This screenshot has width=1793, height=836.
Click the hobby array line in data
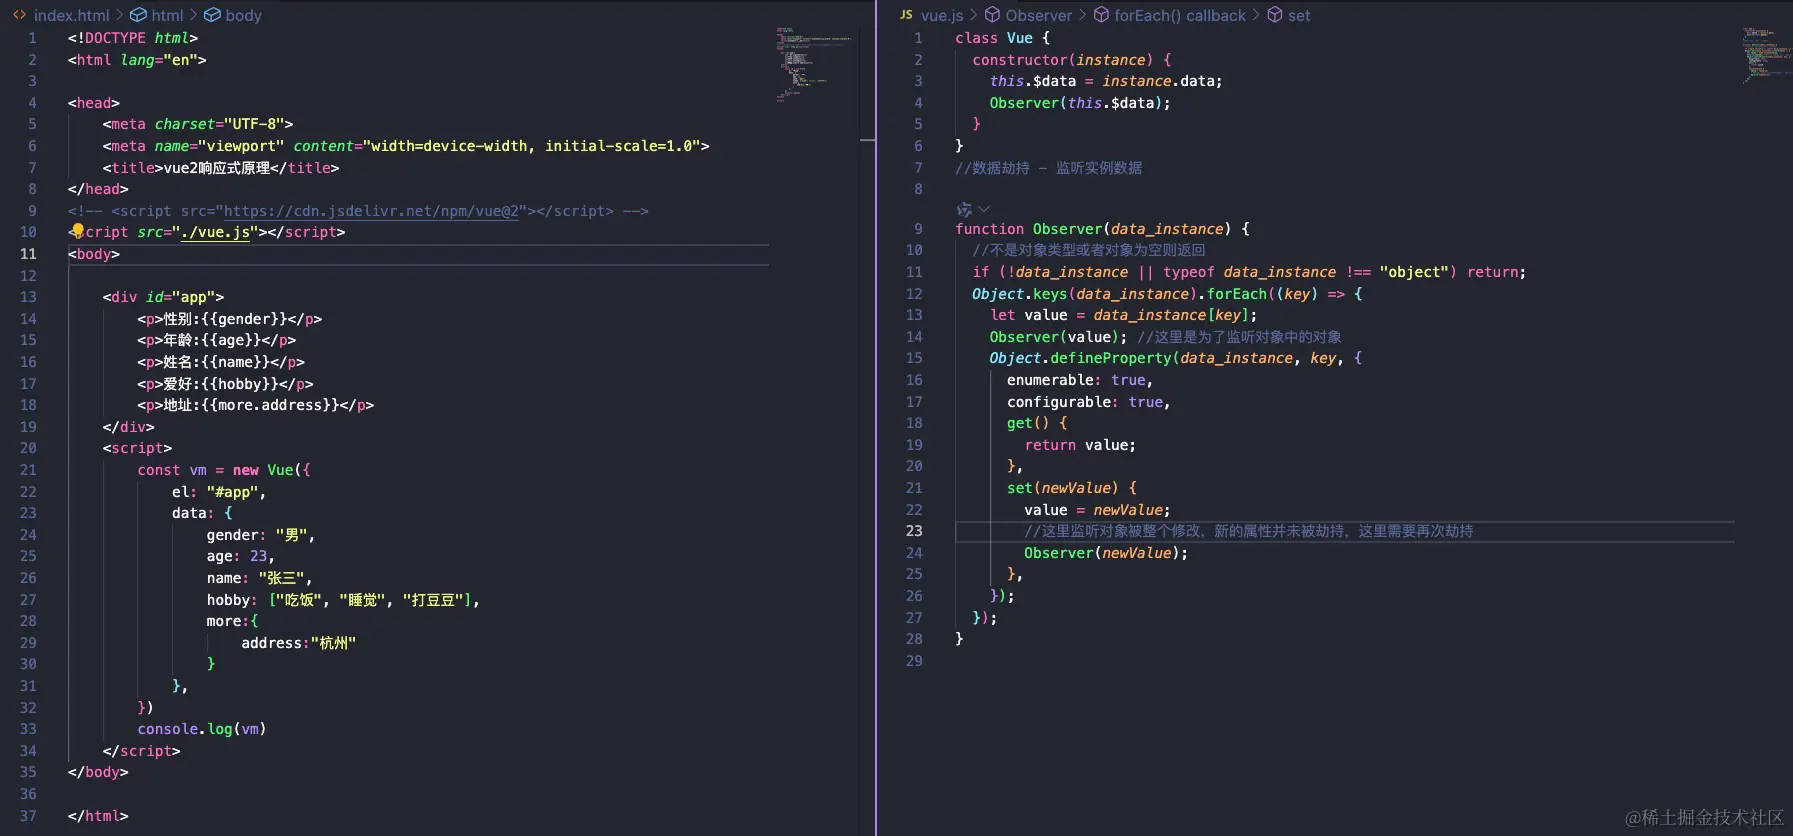click(x=343, y=600)
